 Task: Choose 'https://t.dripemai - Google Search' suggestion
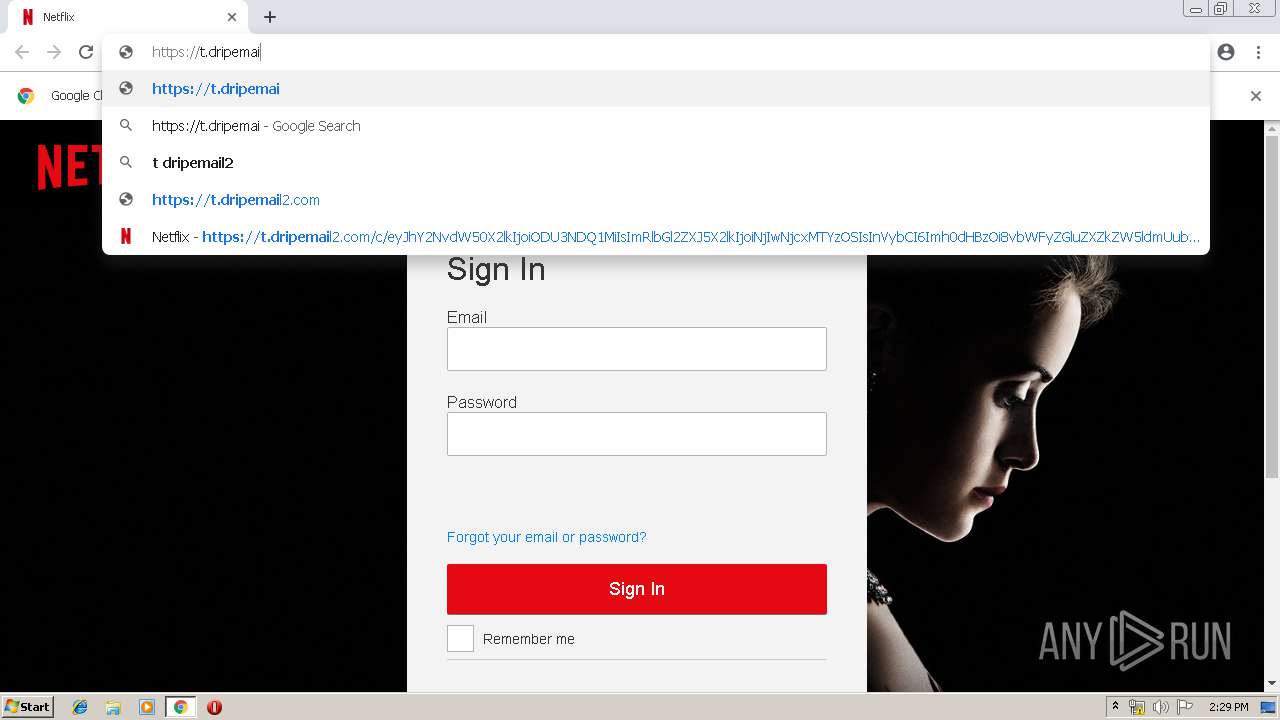pyautogui.click(x=656, y=125)
